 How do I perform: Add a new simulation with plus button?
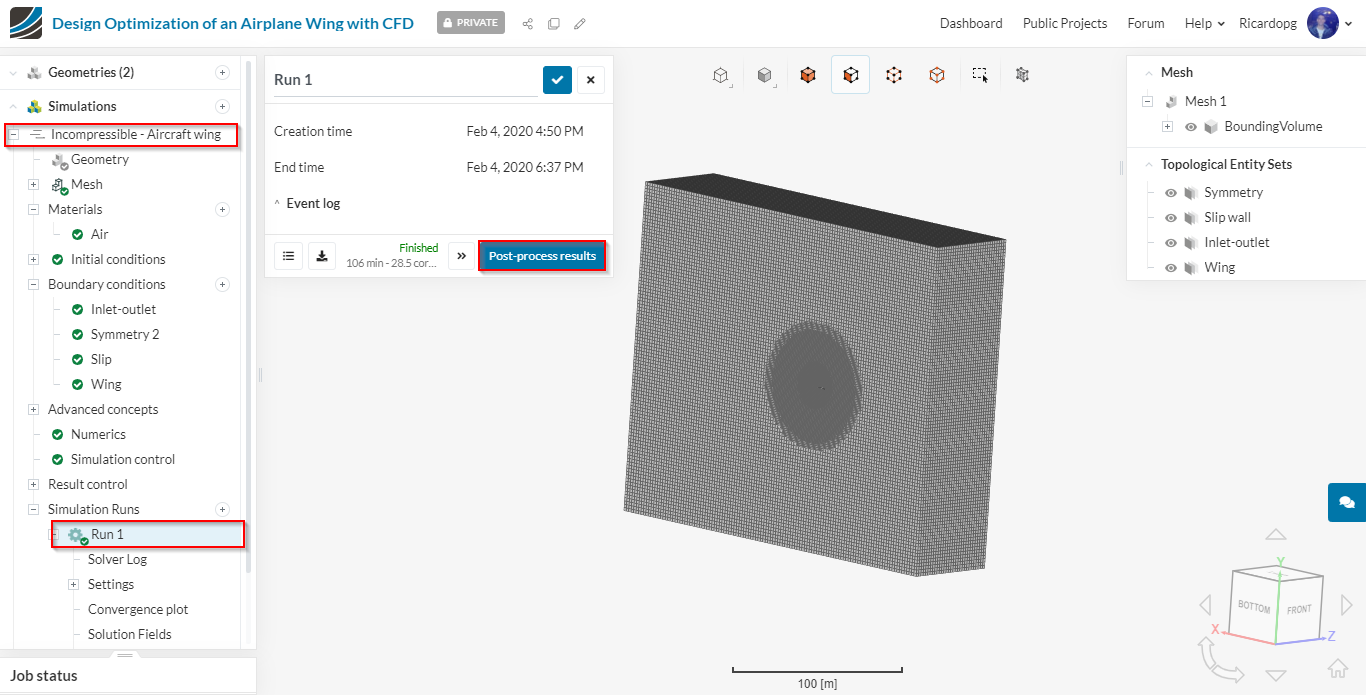222,106
